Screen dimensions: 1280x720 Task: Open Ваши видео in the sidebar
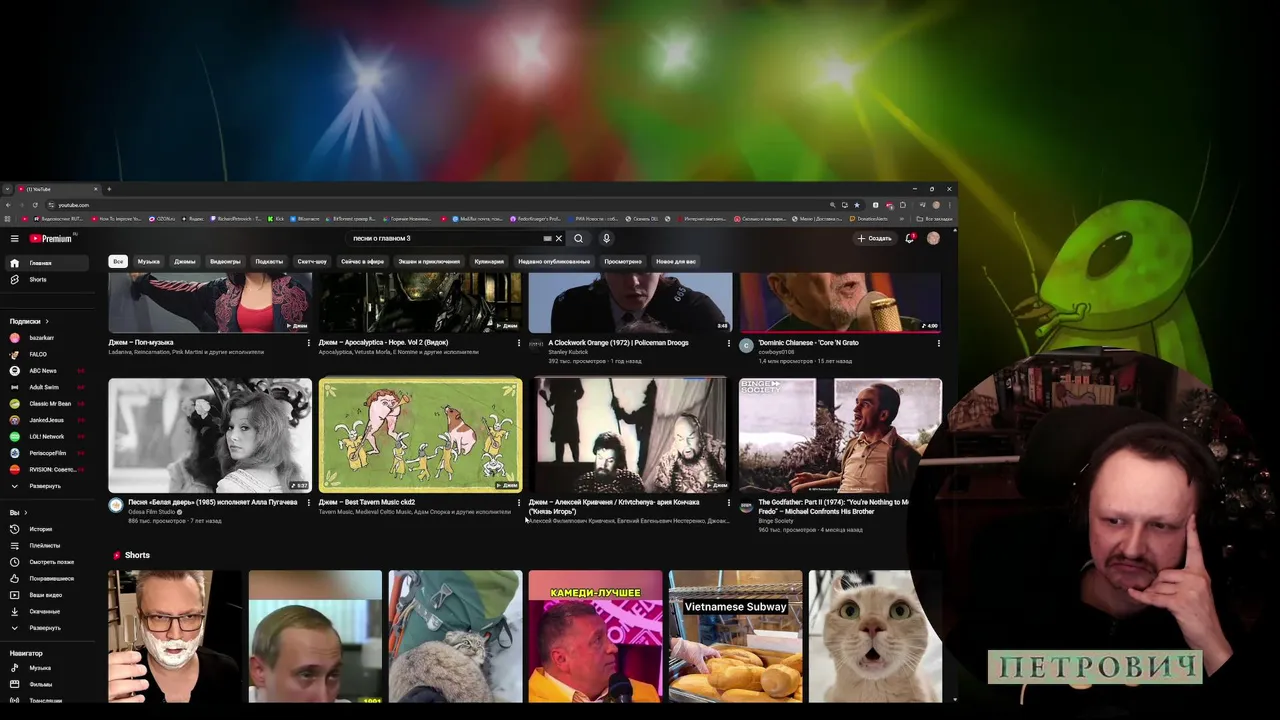coord(45,595)
